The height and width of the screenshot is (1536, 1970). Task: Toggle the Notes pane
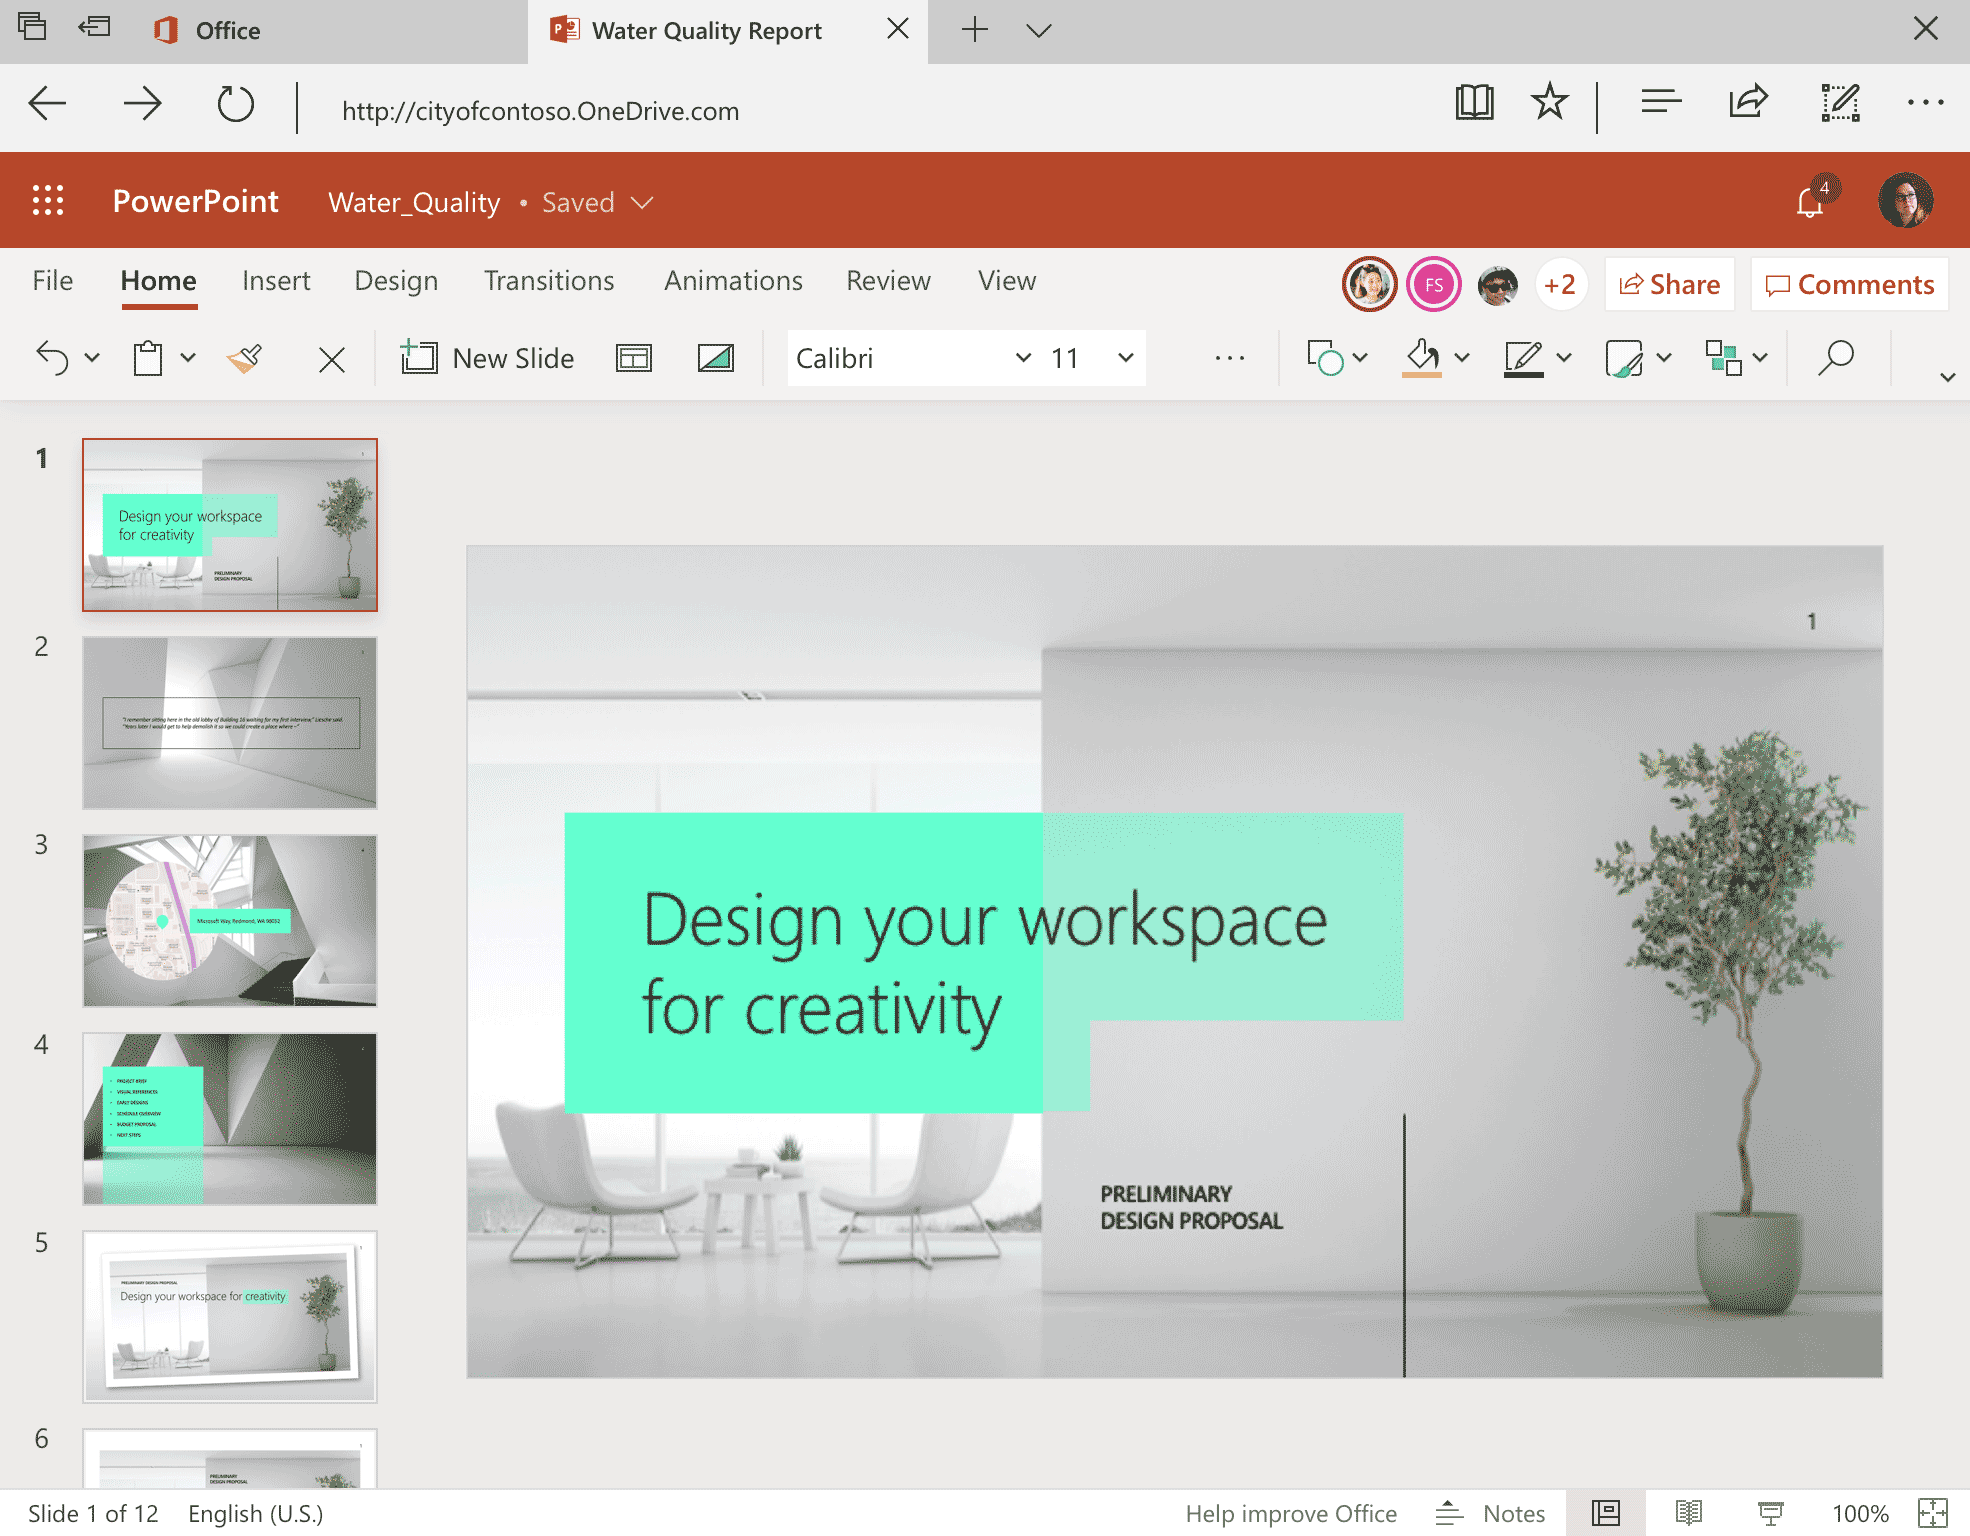click(1491, 1514)
